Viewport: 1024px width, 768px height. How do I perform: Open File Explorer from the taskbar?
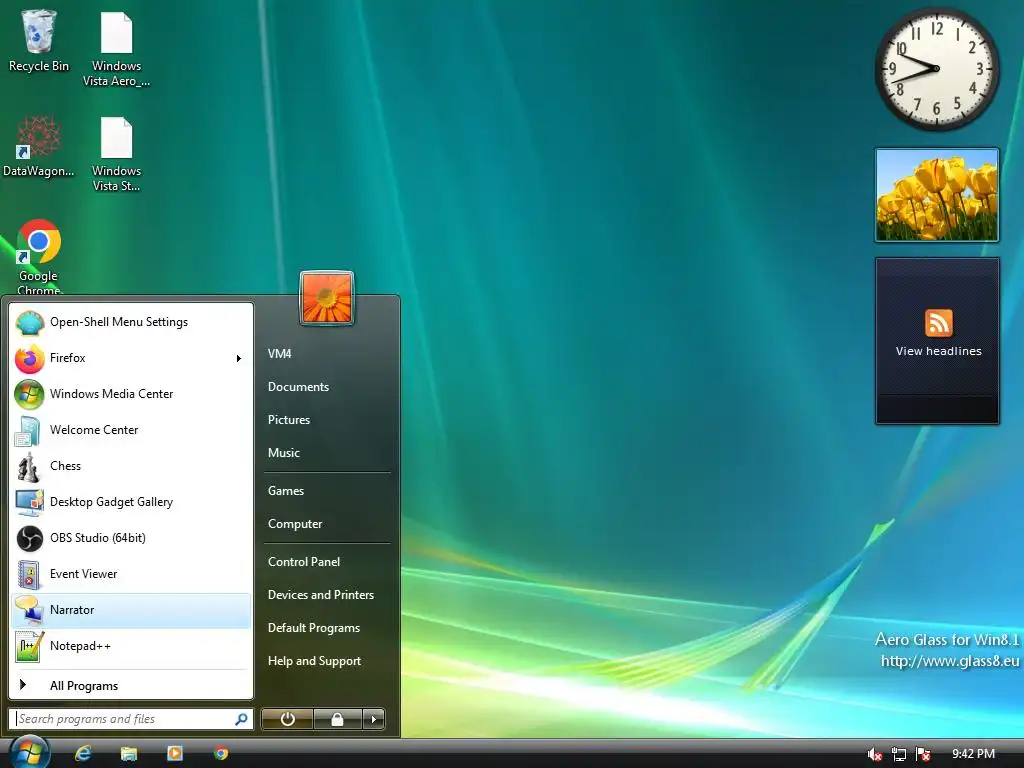pos(129,754)
